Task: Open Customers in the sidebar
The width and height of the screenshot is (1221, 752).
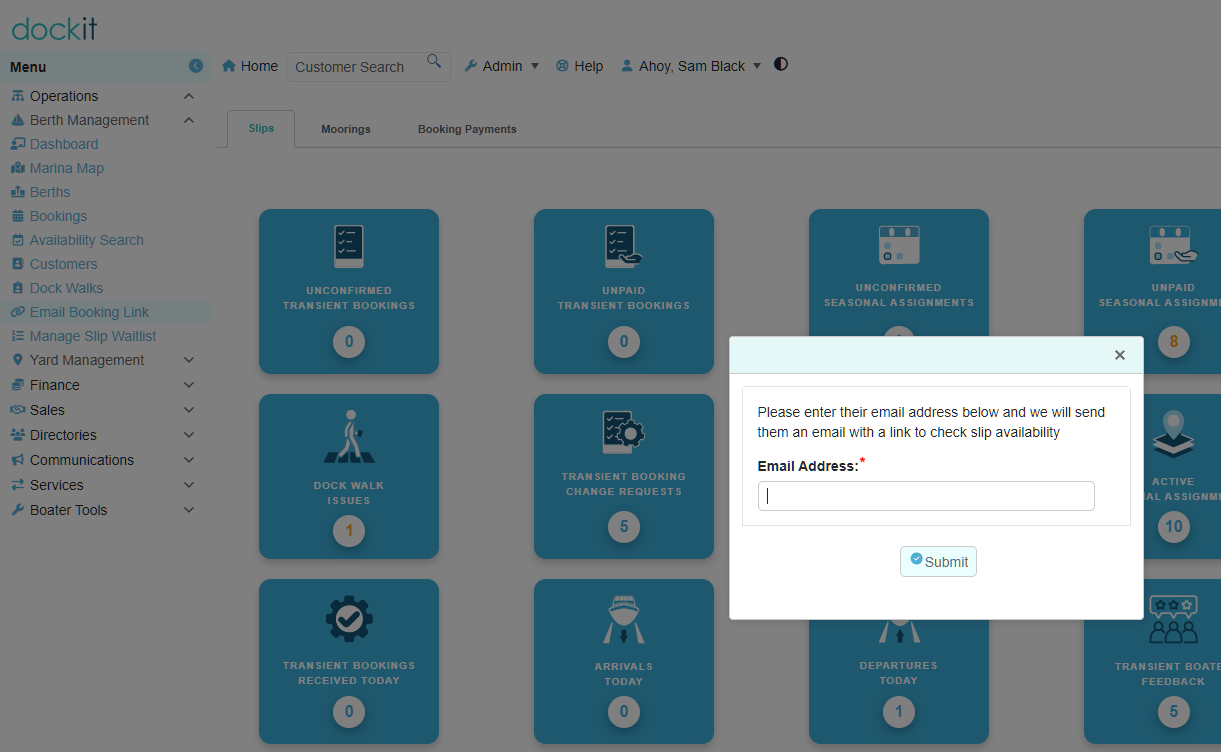Action: click(x=64, y=264)
